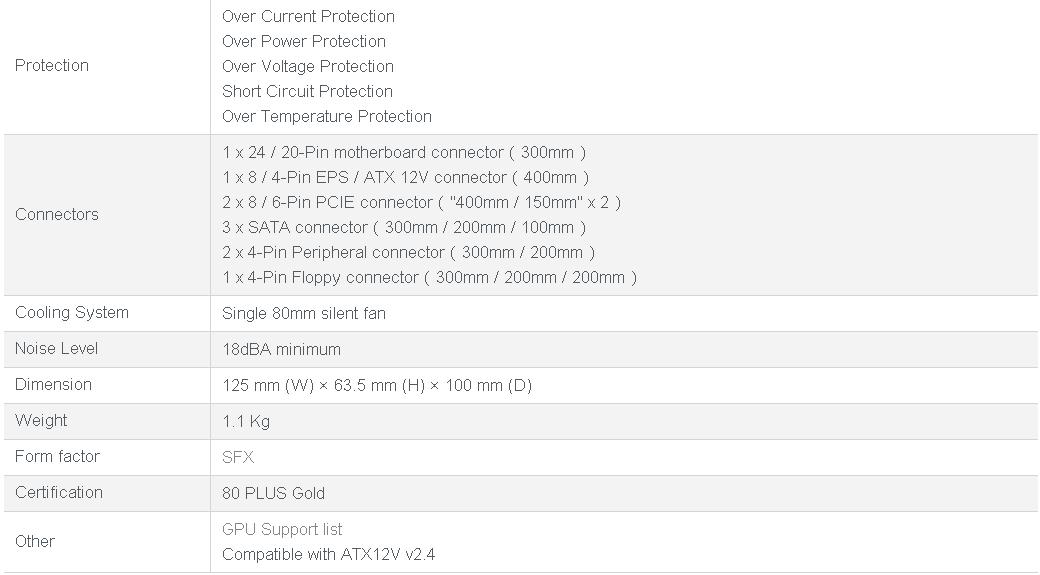Open the GPU Support list link
This screenshot has height=575, width=1040.
(282, 529)
